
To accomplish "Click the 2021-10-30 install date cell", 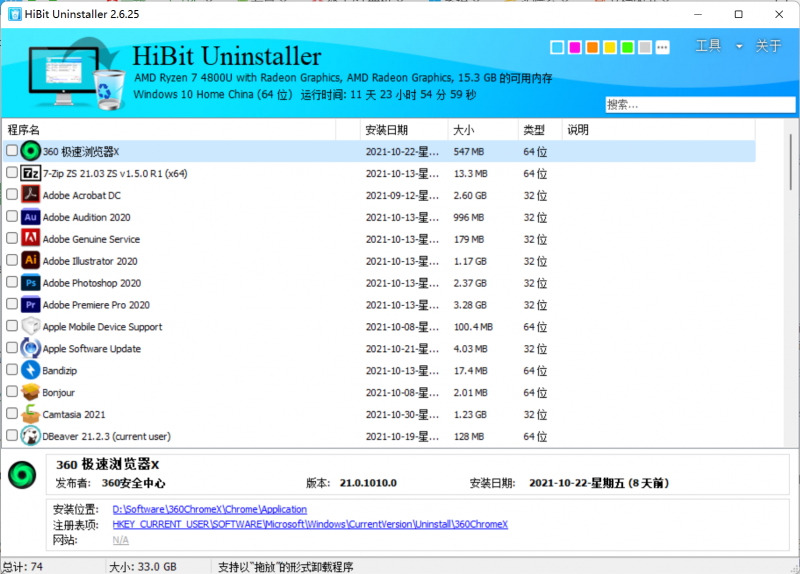I will point(402,414).
